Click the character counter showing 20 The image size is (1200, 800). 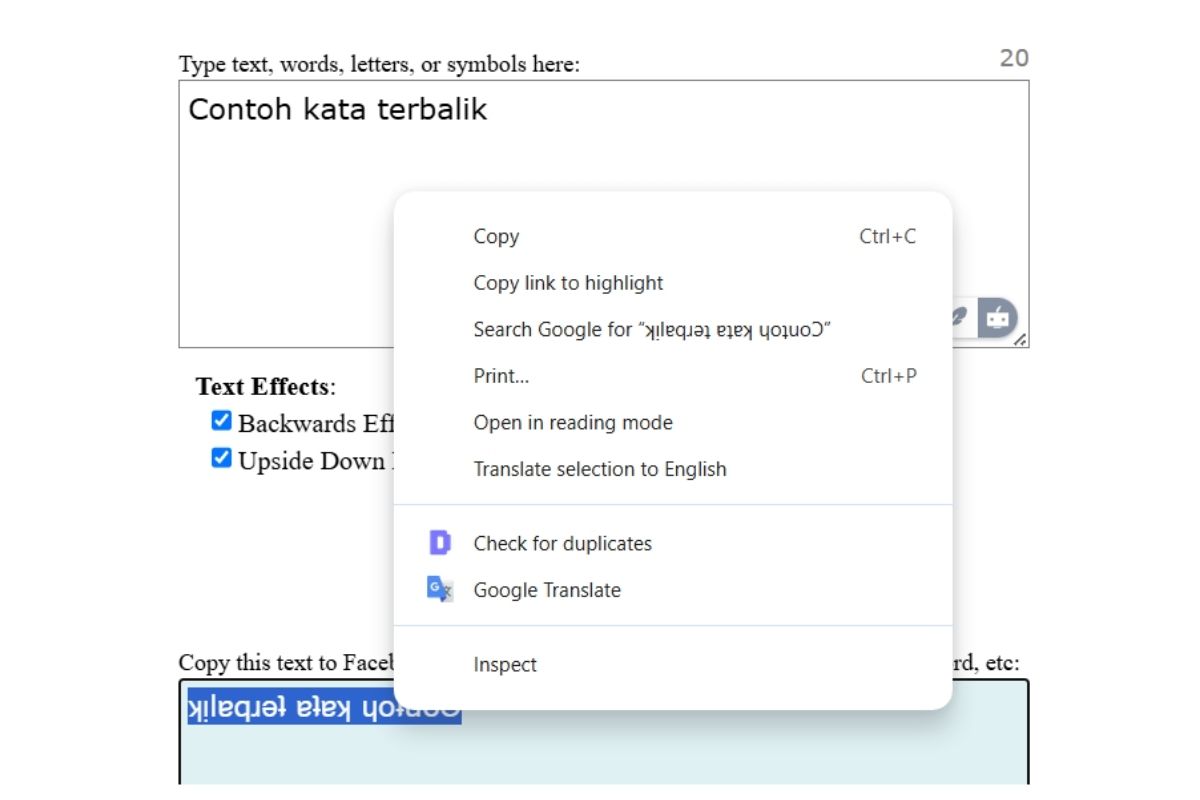point(1013,58)
